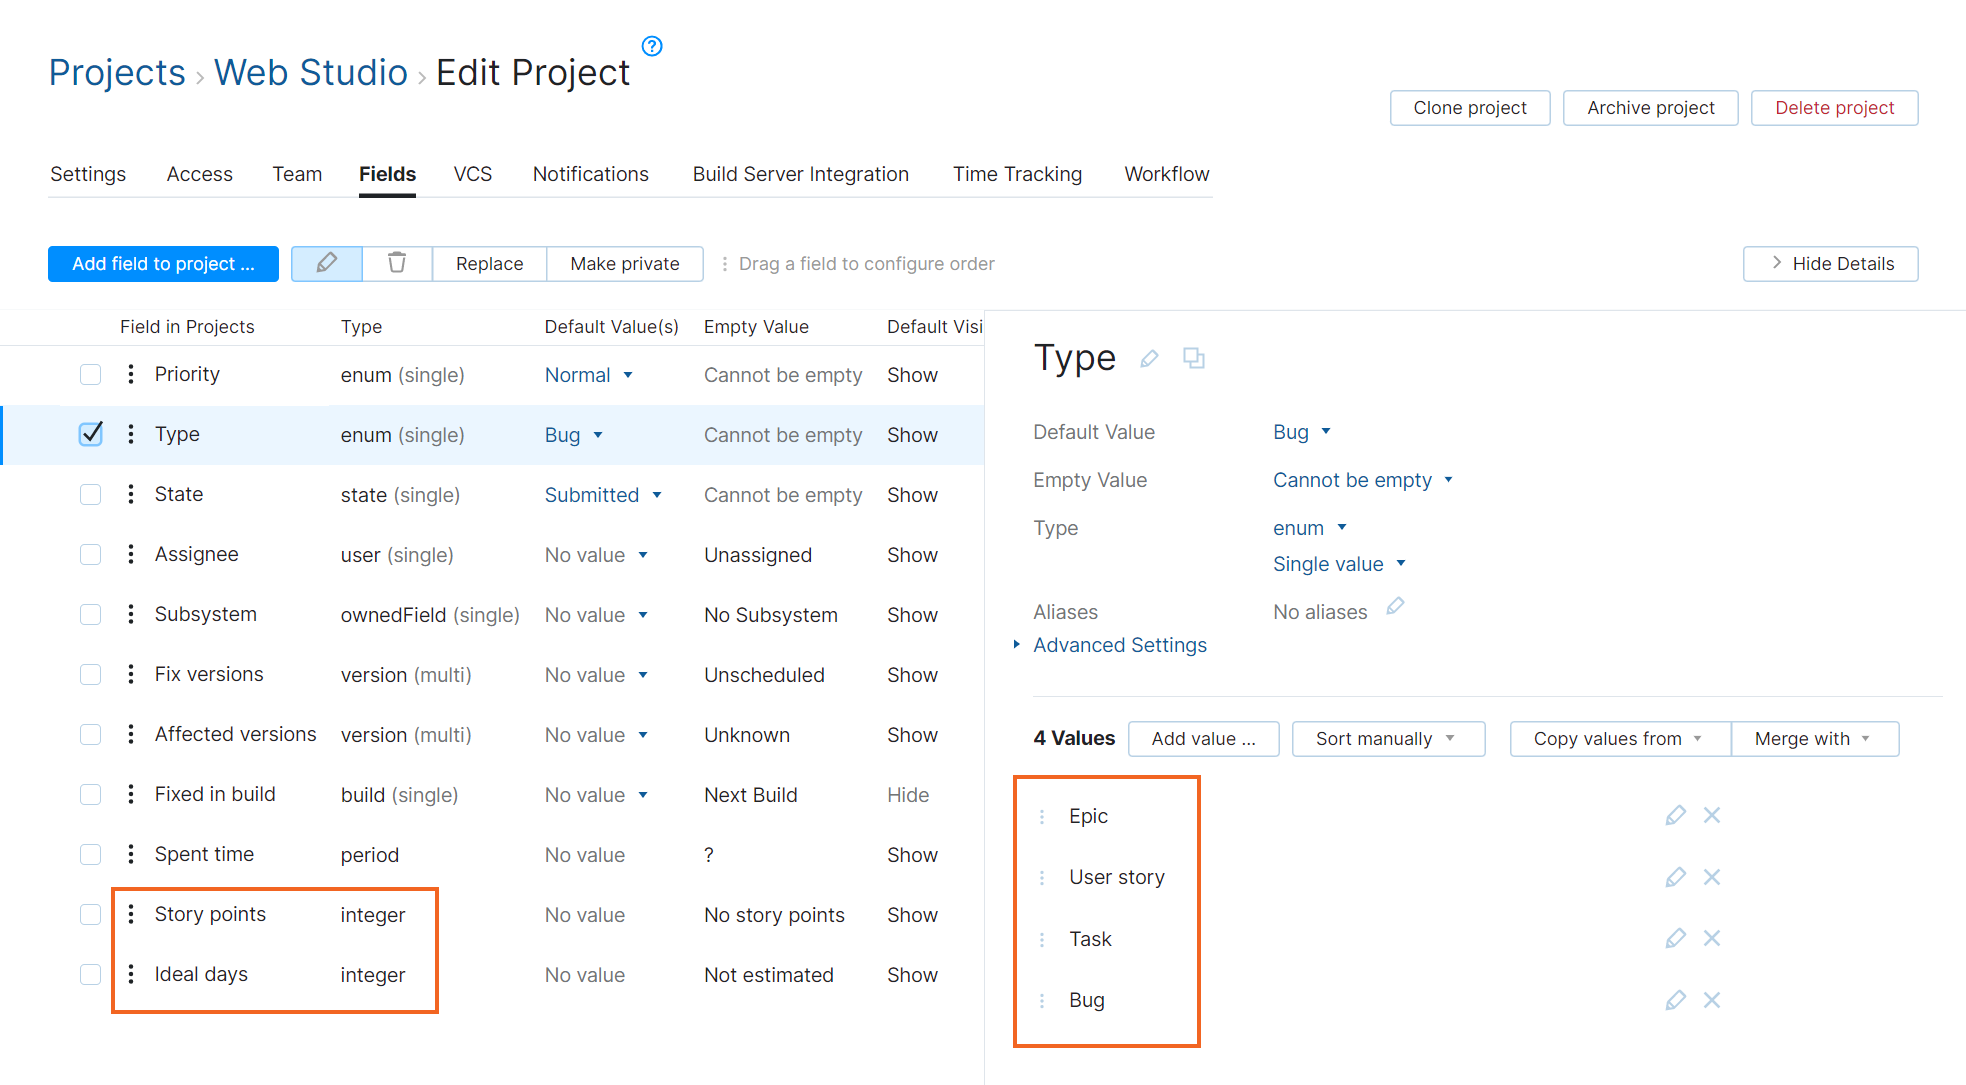Click the trash delete toolbar icon
1966x1085 pixels.
397,263
